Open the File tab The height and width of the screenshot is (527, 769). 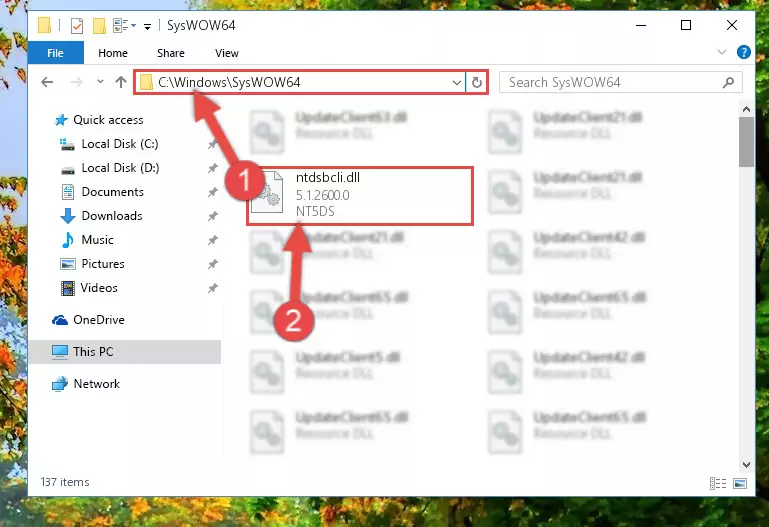click(55, 53)
